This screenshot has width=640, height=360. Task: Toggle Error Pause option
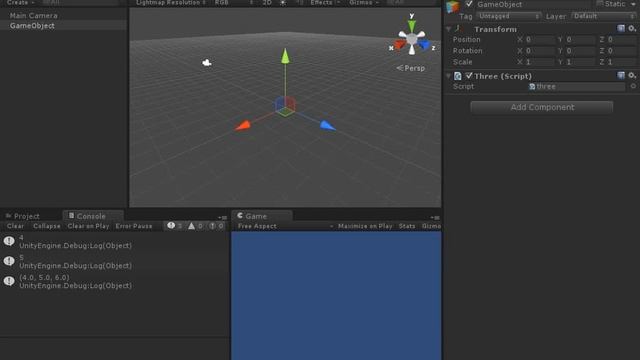(134, 226)
